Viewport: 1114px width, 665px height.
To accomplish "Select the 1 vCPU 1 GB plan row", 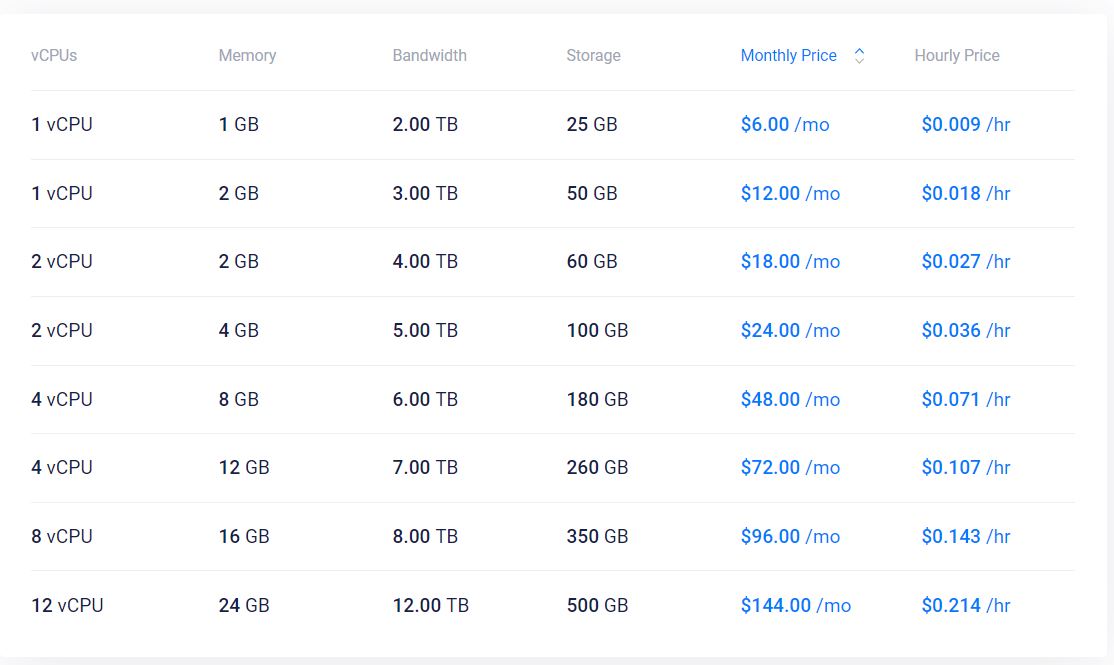I will tap(400, 124).
